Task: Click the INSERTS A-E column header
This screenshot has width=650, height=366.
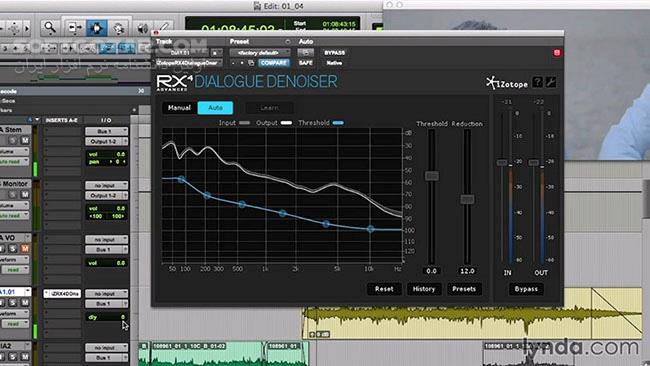Action: pos(61,120)
